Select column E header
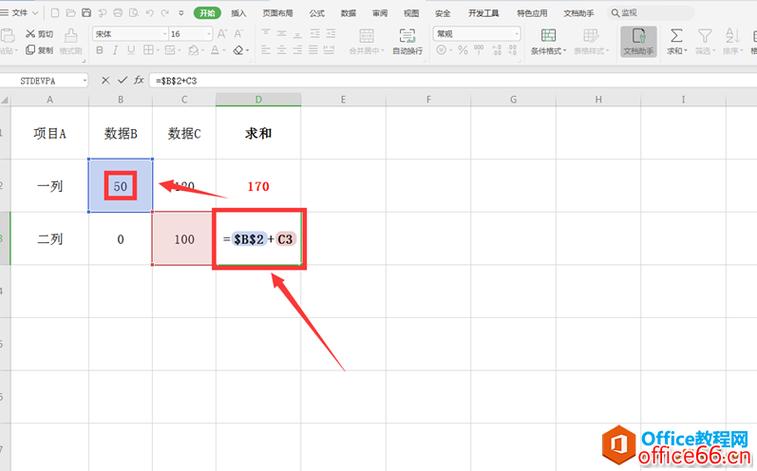Screen dimensions: 757x471 click(343, 99)
